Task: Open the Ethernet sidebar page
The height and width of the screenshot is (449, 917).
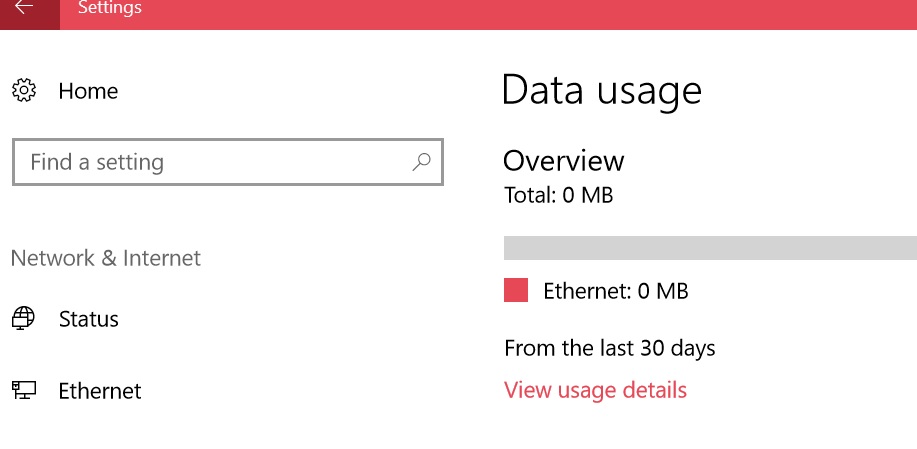Action: [100, 391]
